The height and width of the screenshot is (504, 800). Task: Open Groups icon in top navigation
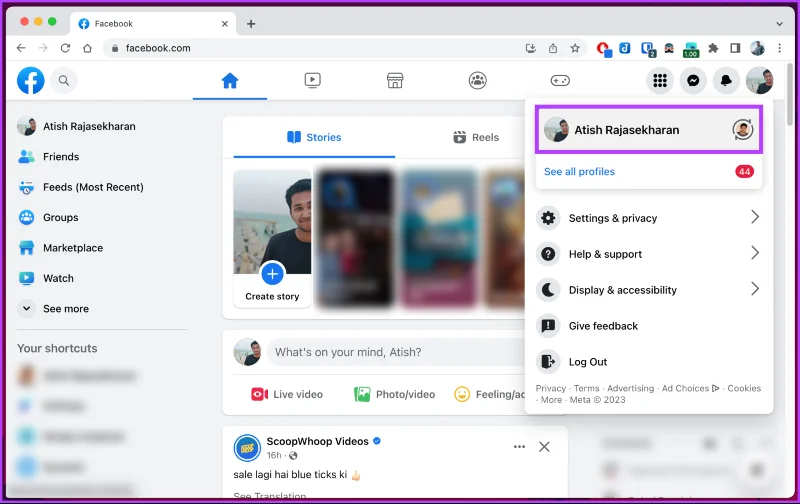pos(478,81)
